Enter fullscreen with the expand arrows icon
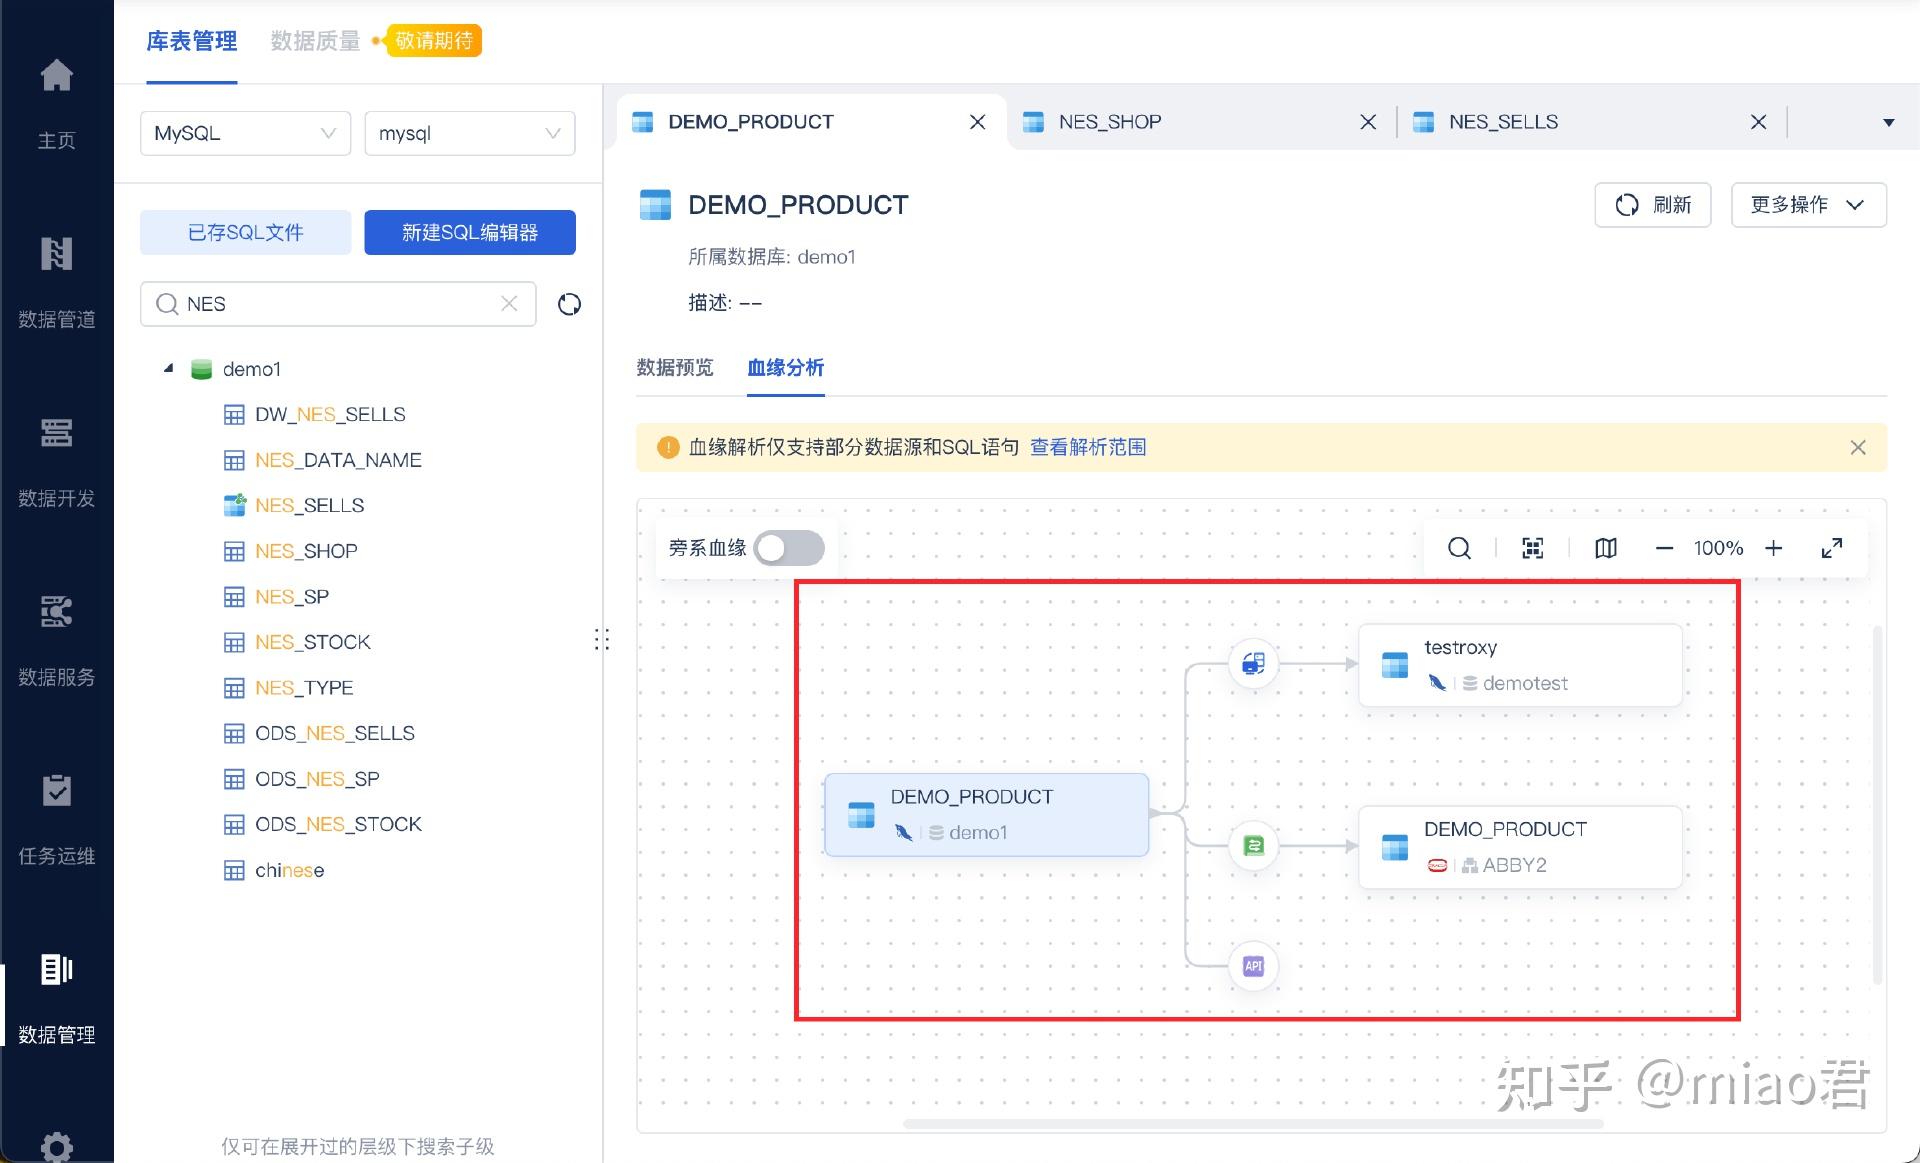The width and height of the screenshot is (1920, 1163). pos(1831,548)
